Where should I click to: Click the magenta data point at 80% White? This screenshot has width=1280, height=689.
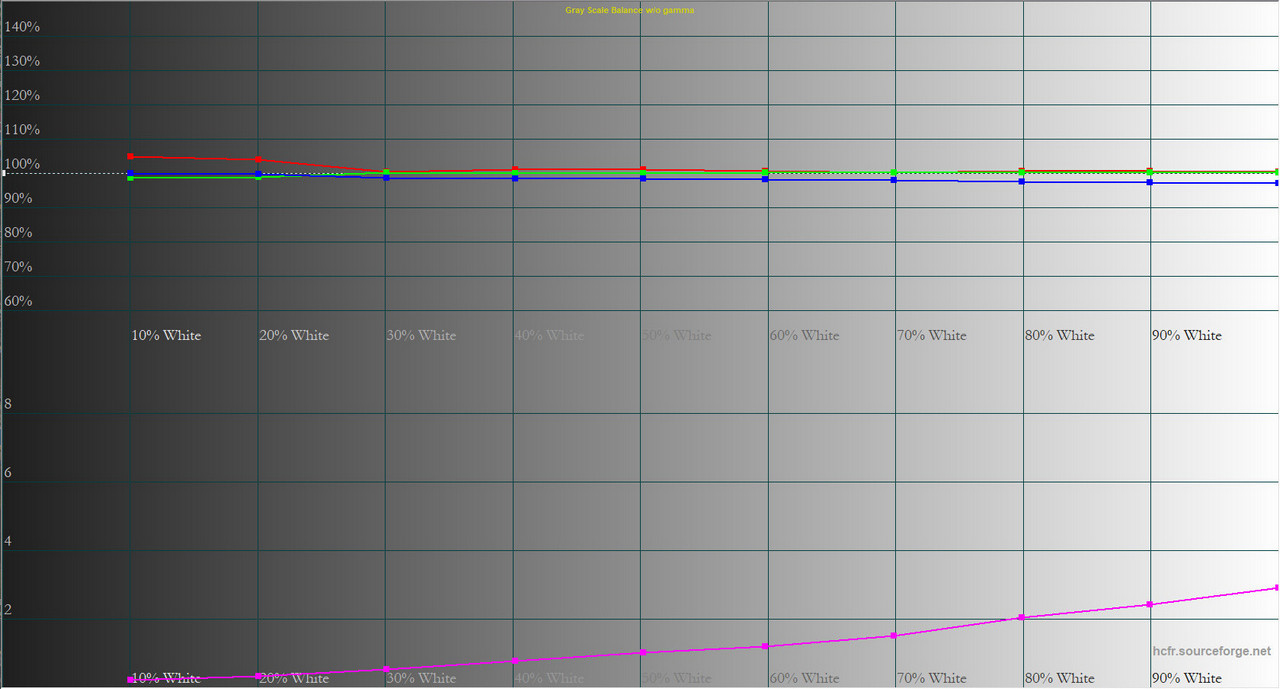(x=1022, y=617)
